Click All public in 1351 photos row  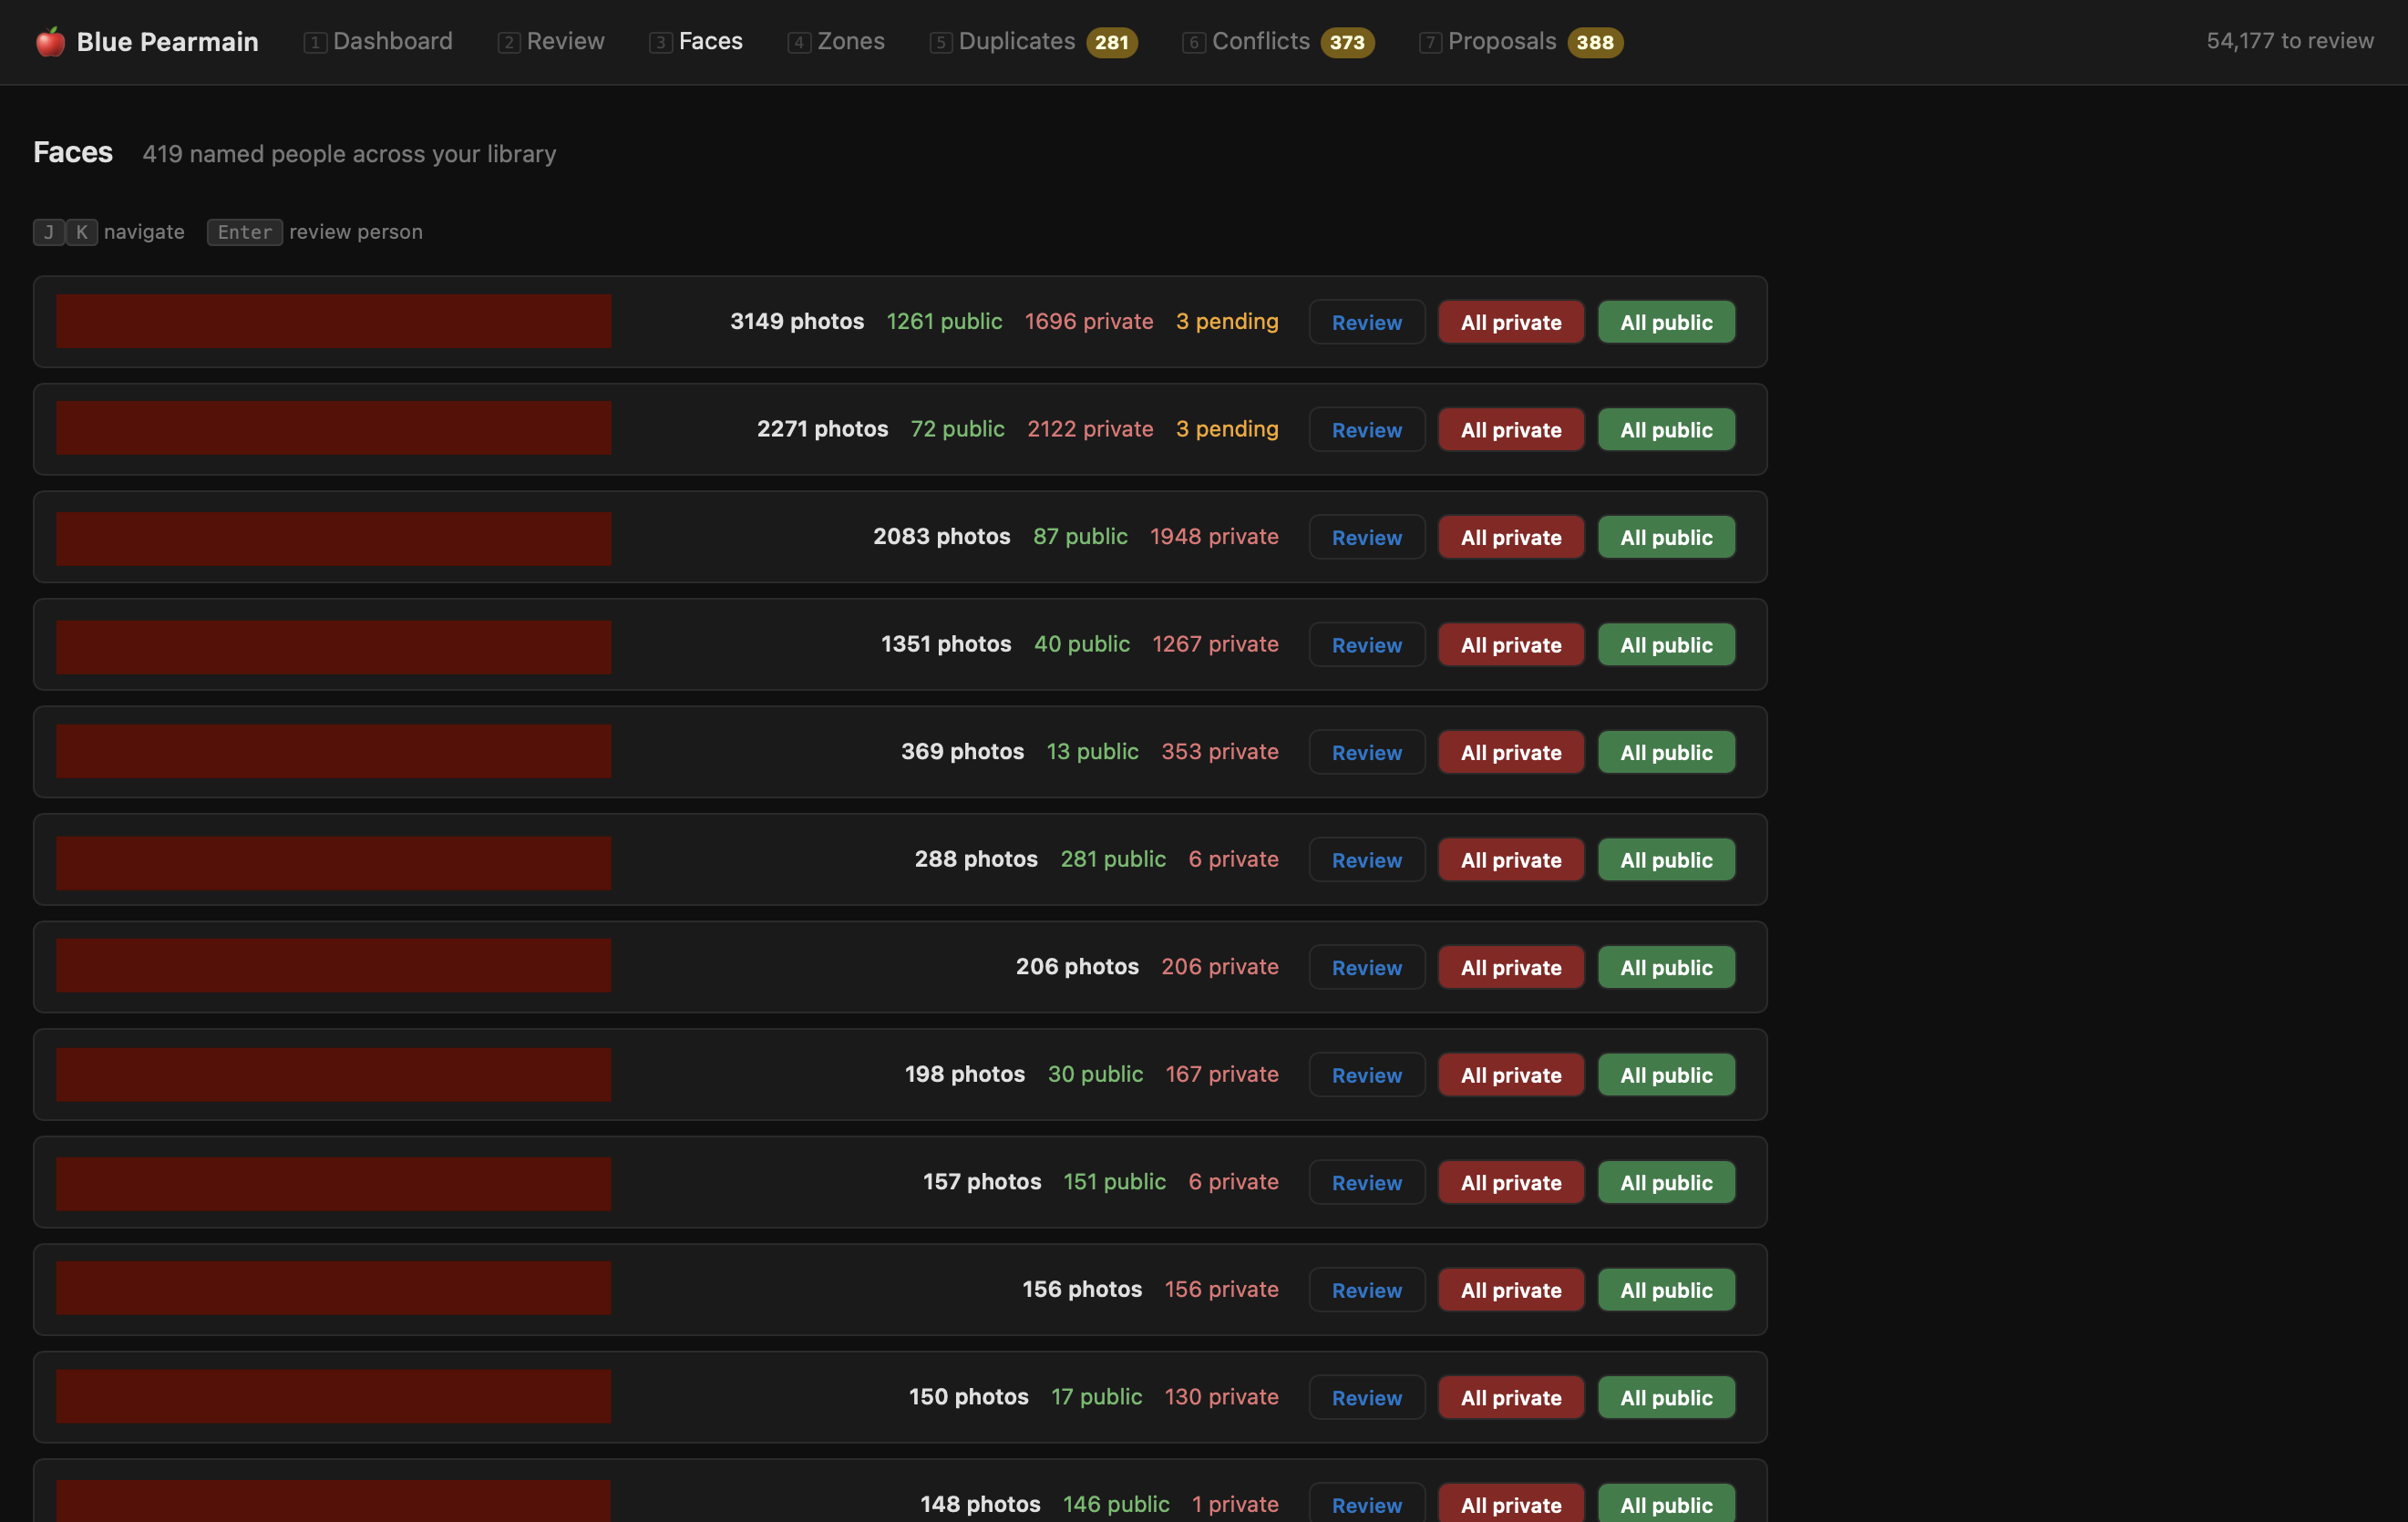[1666, 645]
